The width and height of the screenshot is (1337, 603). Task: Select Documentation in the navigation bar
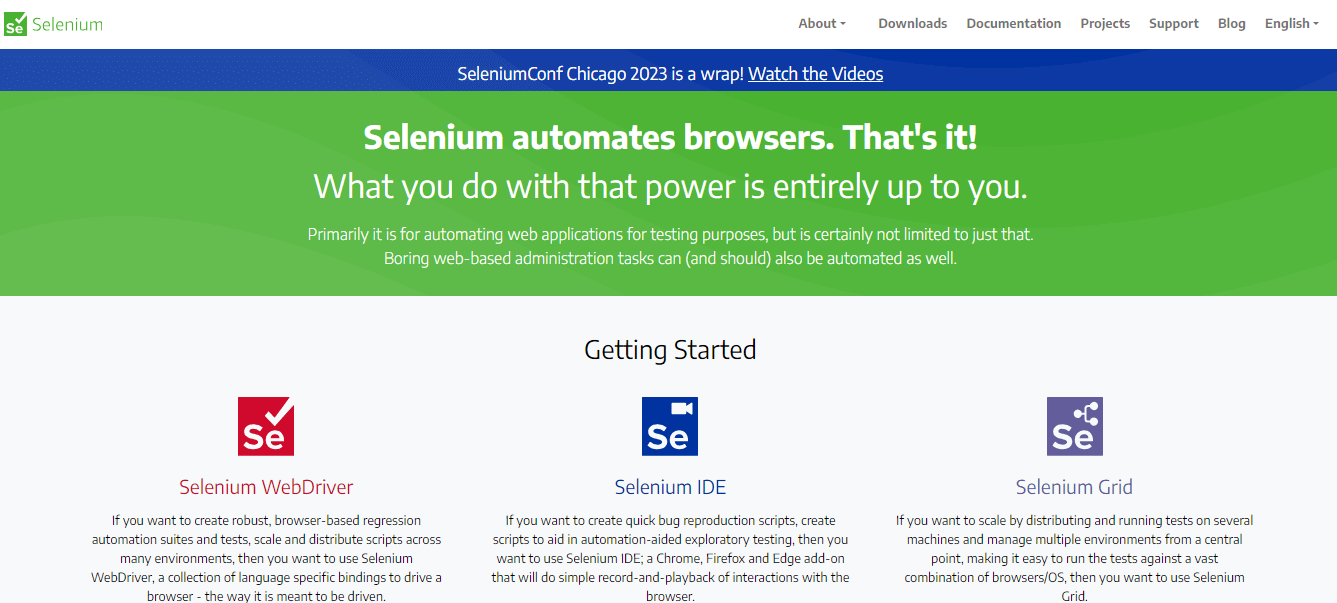[x=1014, y=23]
